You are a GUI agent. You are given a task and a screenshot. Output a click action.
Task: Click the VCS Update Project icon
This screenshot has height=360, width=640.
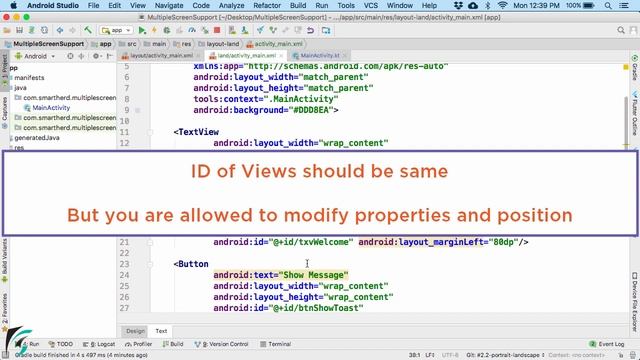click(x=260, y=30)
